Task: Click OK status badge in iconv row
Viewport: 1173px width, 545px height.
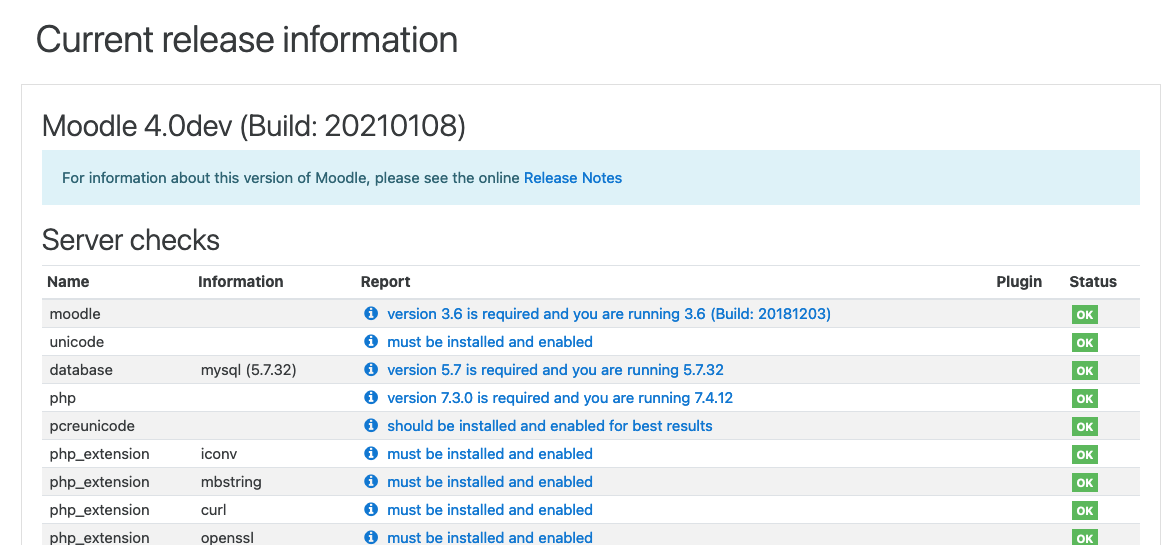Action: tap(1085, 455)
